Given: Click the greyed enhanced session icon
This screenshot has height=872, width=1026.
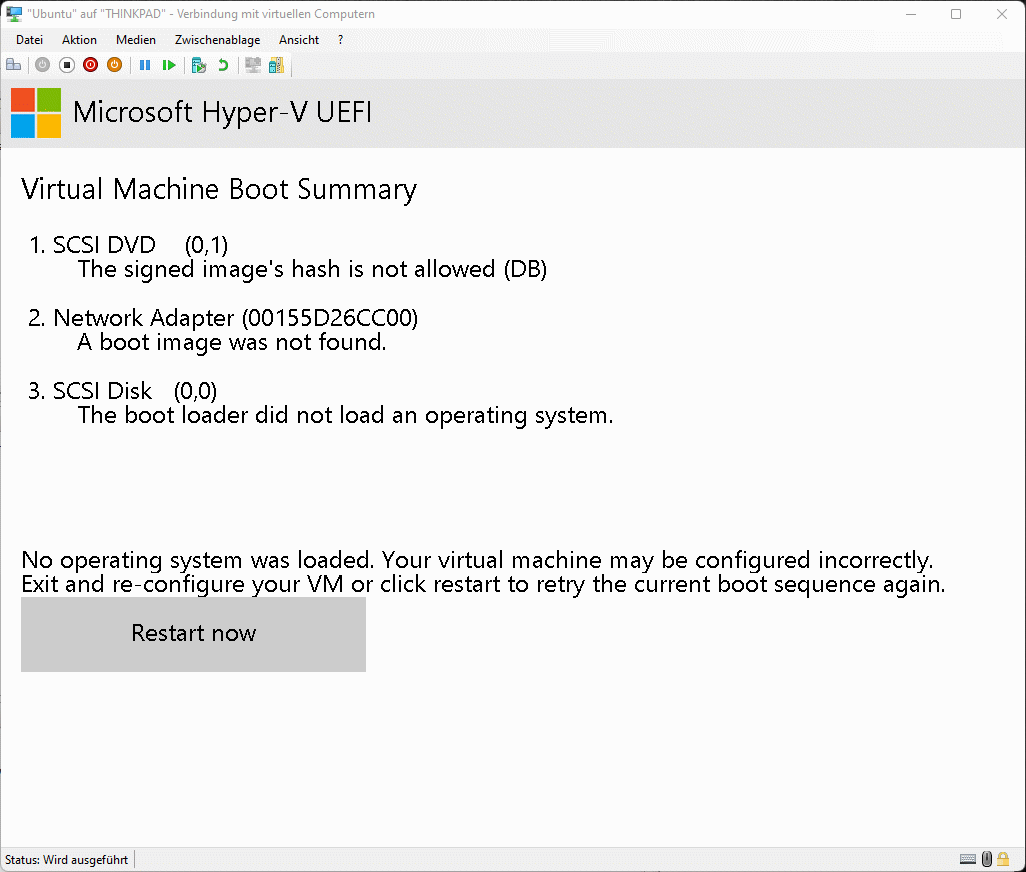Looking at the screenshot, I should [x=253, y=65].
